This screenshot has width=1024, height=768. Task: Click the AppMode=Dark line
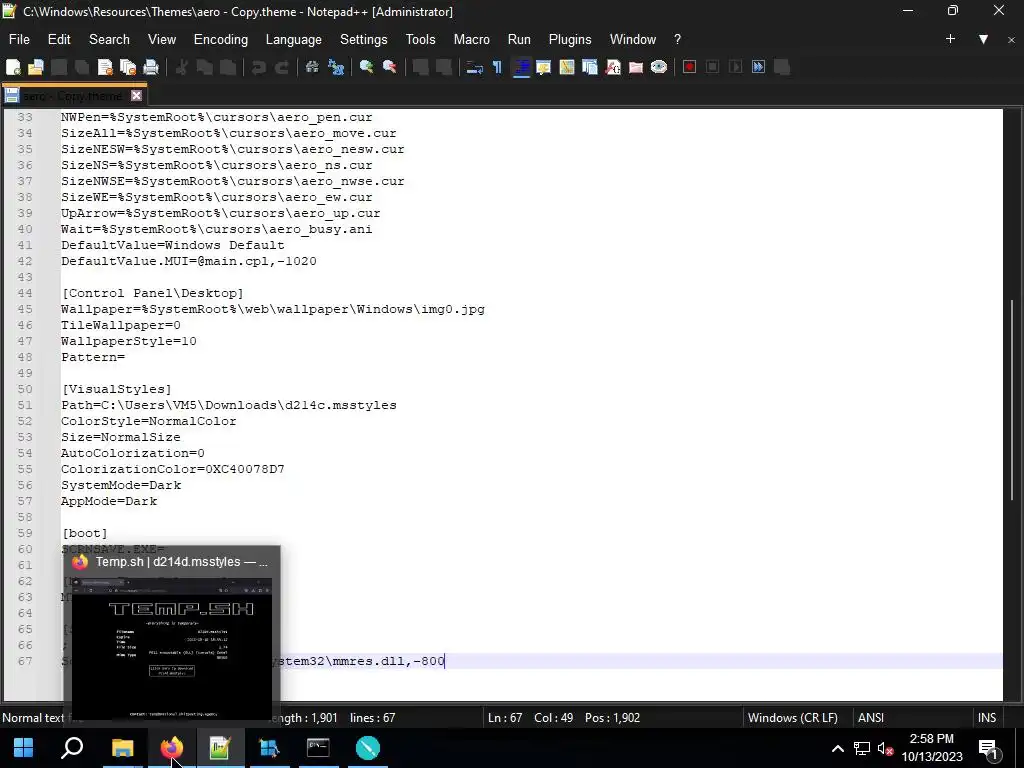coord(109,501)
